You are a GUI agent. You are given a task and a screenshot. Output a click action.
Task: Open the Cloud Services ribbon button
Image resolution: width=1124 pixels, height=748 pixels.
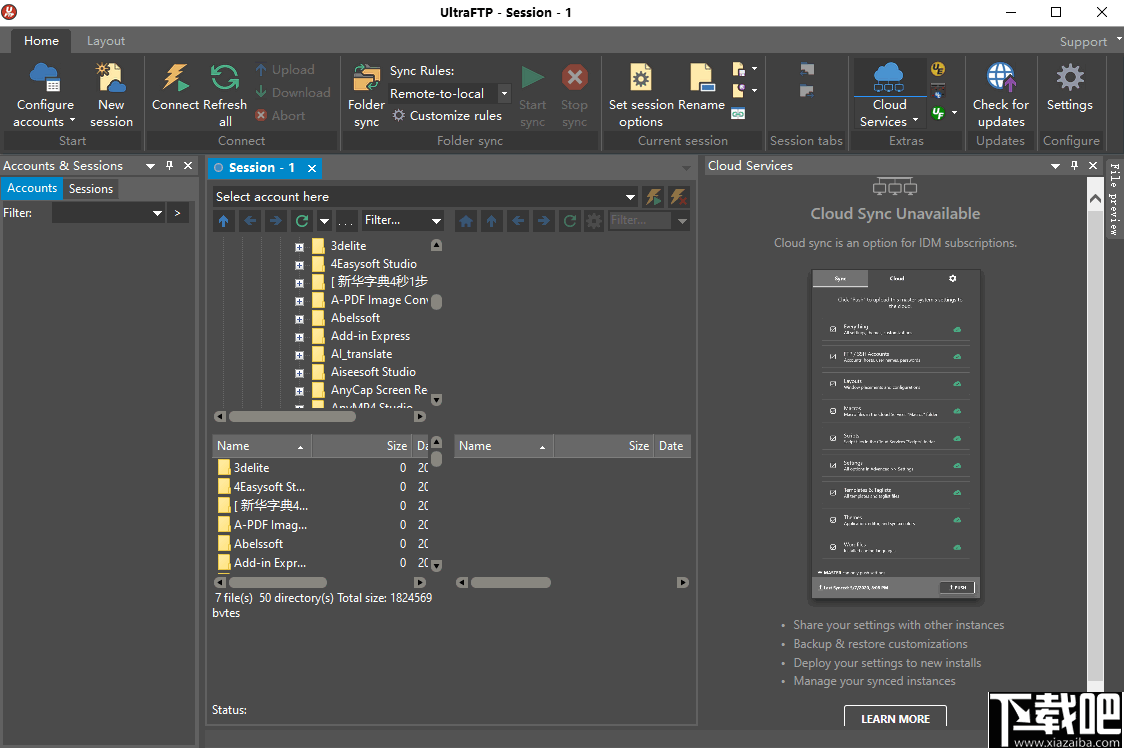point(889,95)
